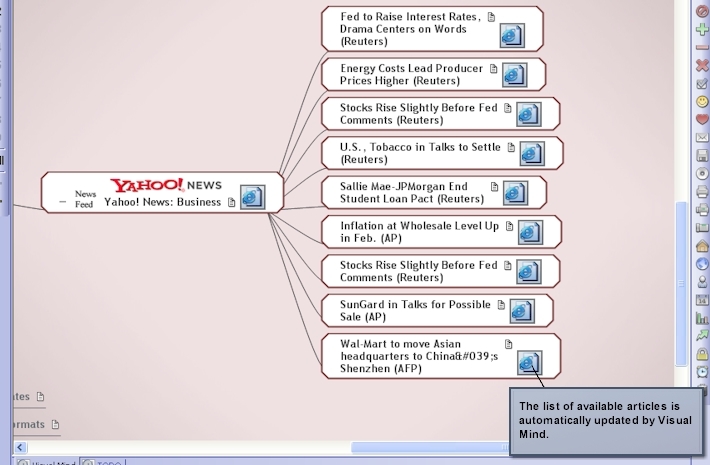Click the person silhouette icon
710x465 pixels.
pyautogui.click(x=702, y=282)
